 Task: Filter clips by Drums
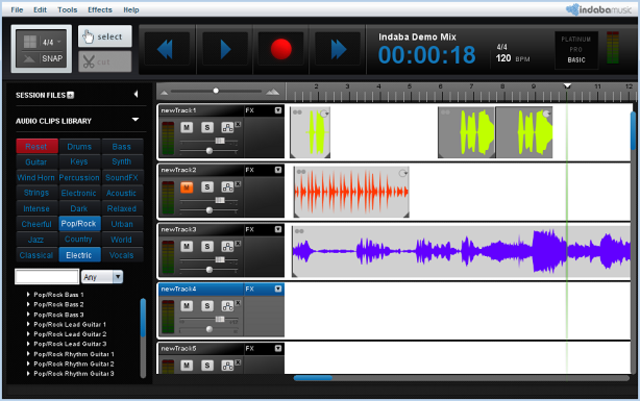tap(79, 146)
